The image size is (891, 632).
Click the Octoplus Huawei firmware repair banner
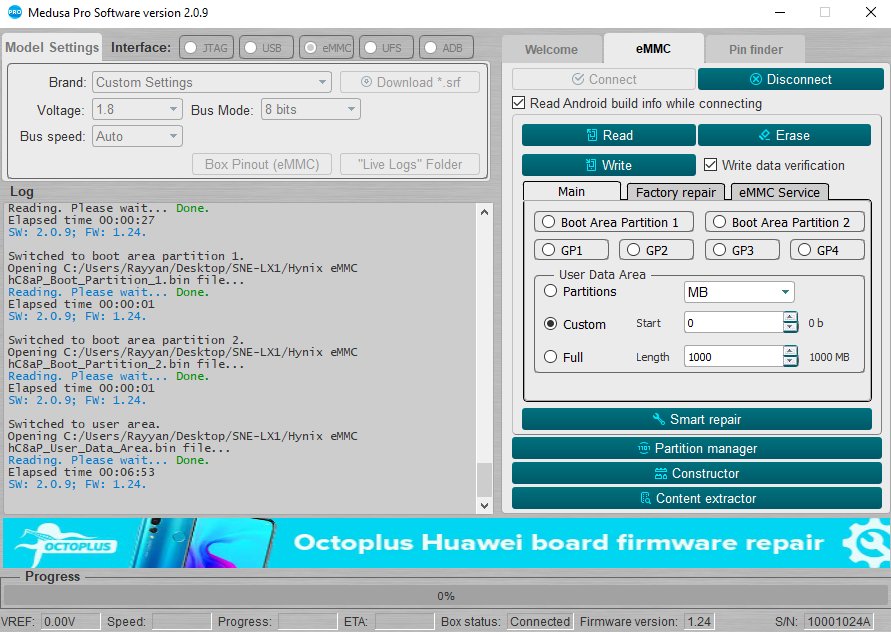tap(447, 543)
